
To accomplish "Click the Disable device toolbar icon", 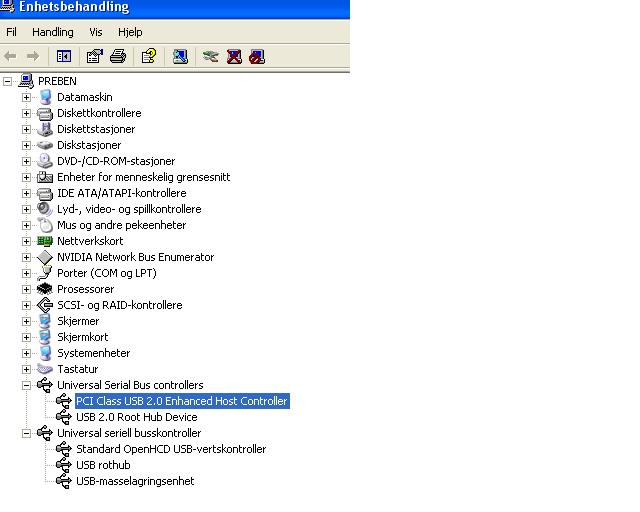I will (x=257, y=56).
